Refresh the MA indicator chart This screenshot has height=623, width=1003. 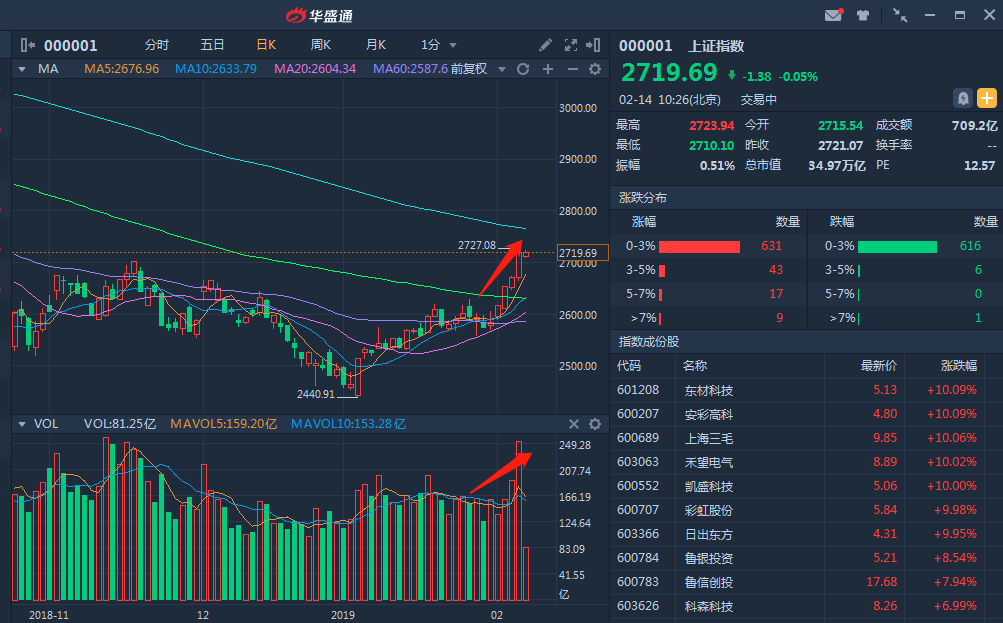pyautogui.click(x=523, y=69)
